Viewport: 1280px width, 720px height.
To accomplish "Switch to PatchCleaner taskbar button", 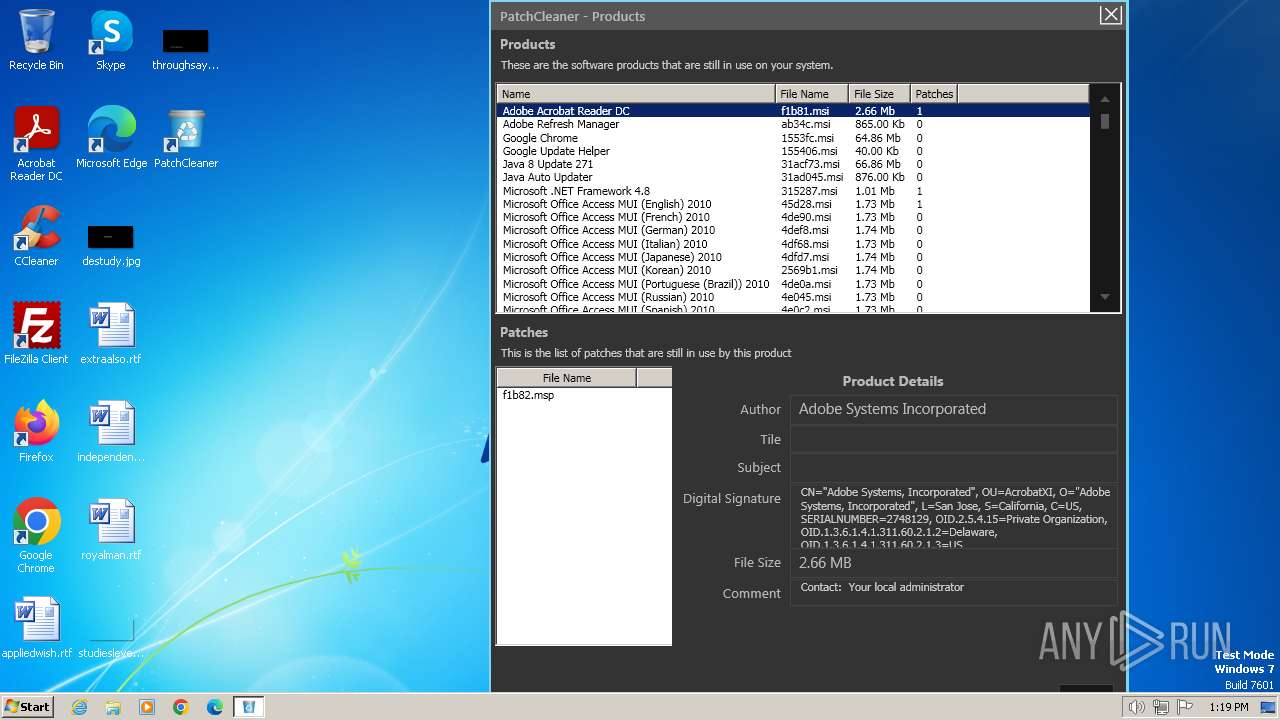I will [249, 707].
